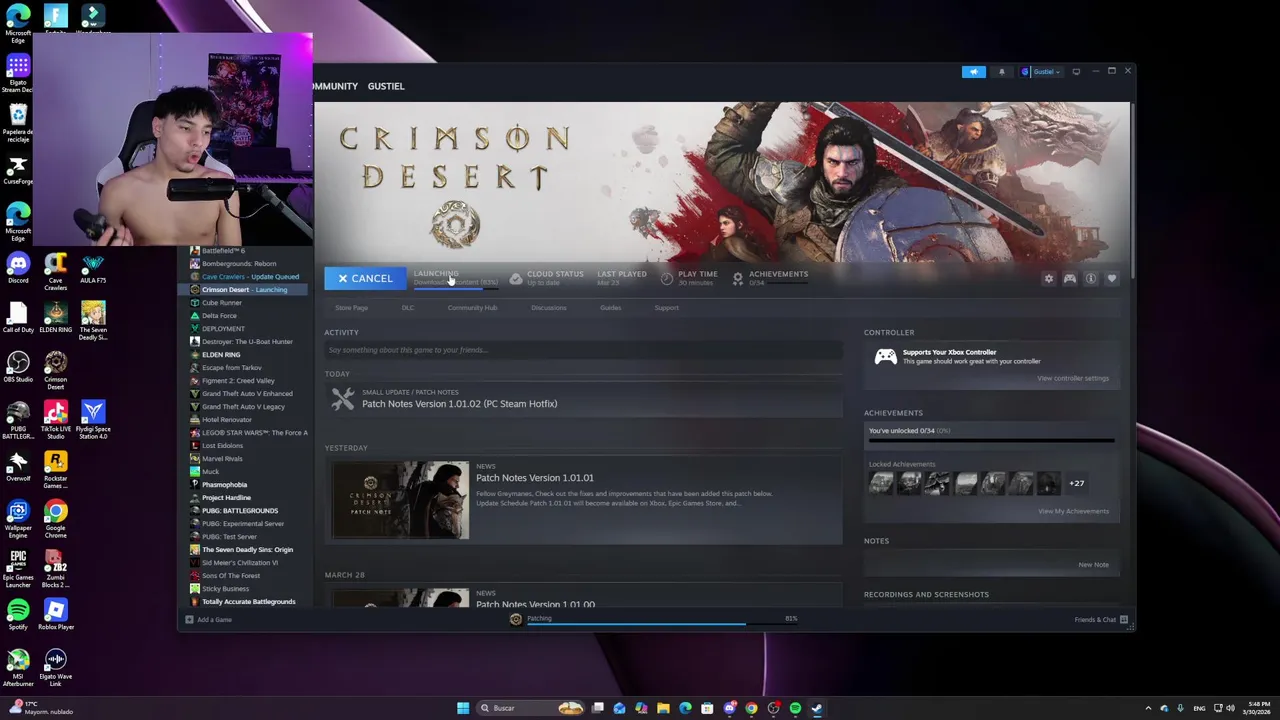Open the Support tab

(666, 308)
